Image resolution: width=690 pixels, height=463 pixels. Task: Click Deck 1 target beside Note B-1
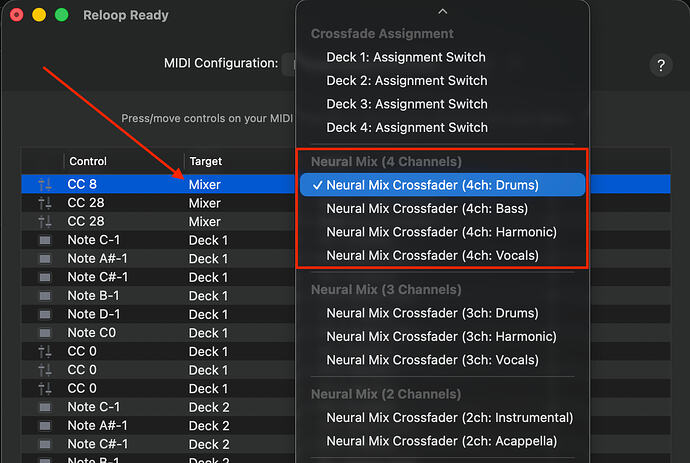[208, 296]
